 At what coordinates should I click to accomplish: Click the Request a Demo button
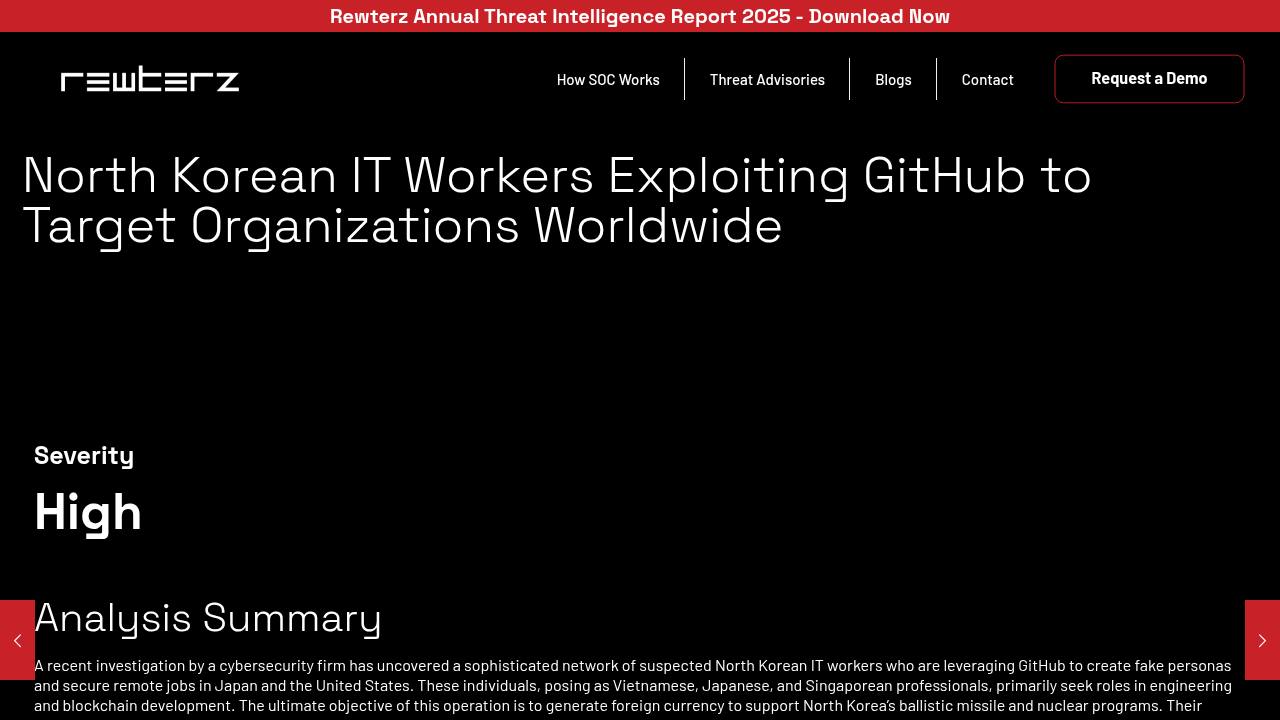[1149, 79]
